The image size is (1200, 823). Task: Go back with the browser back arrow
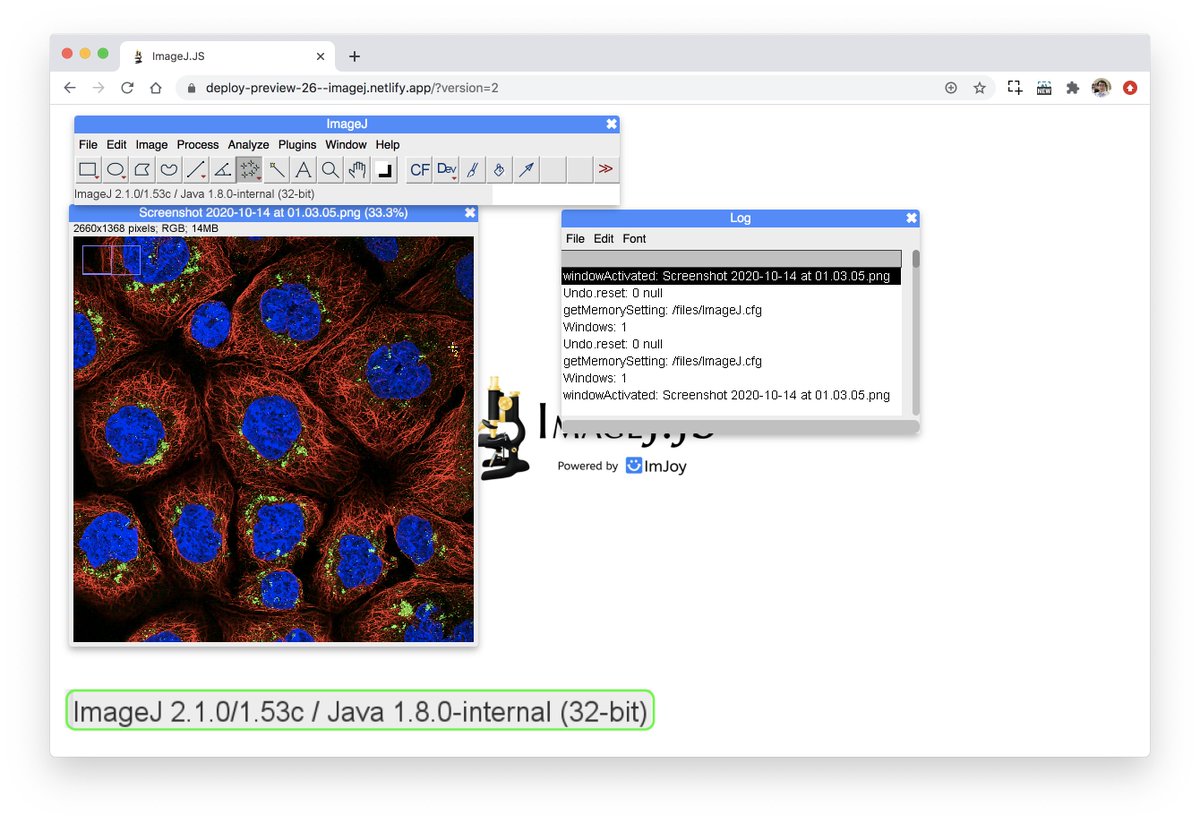pyautogui.click(x=69, y=88)
